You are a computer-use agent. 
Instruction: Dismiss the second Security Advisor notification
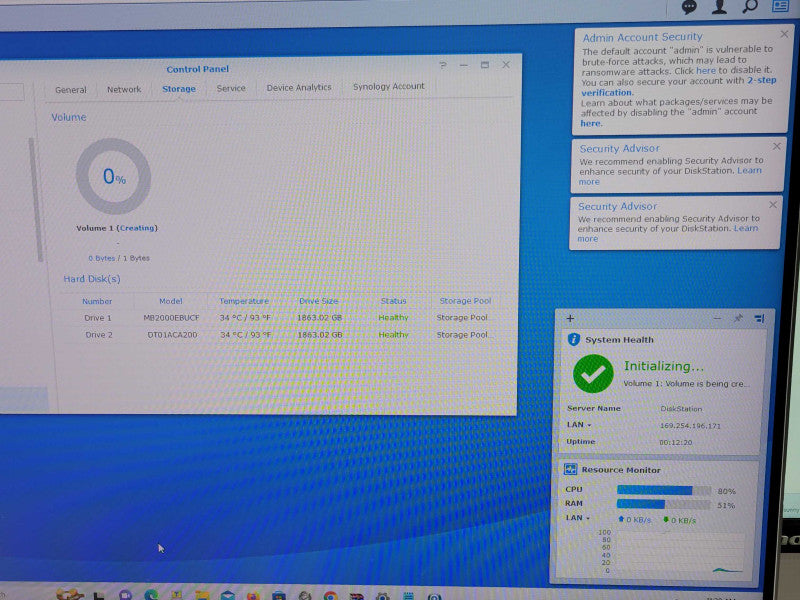773,205
